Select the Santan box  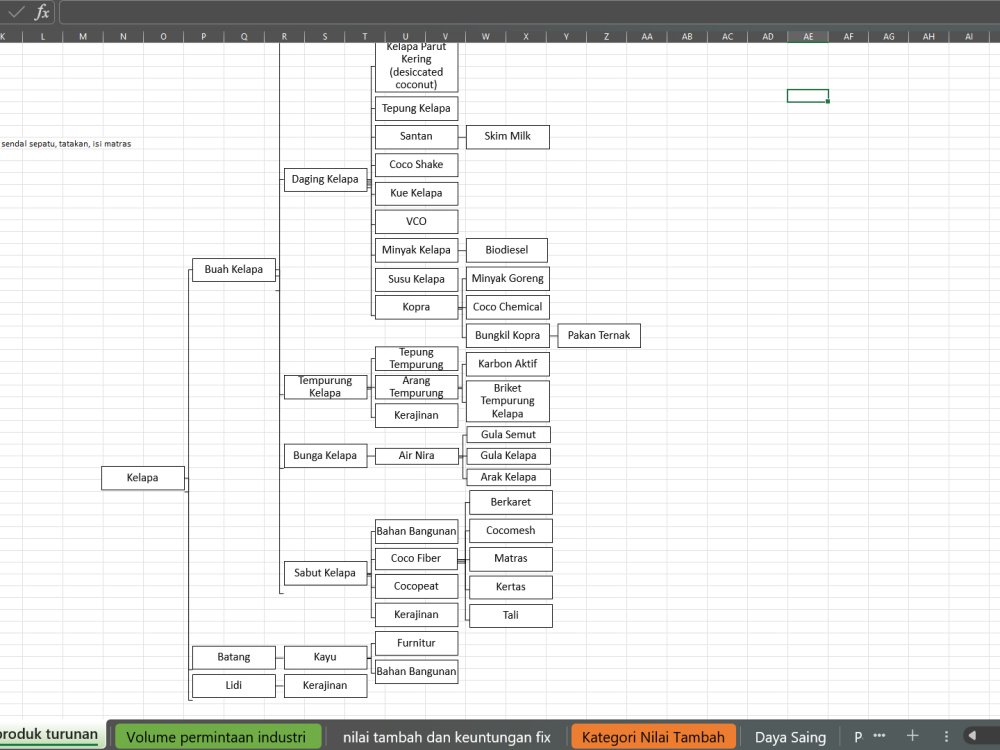tap(416, 136)
